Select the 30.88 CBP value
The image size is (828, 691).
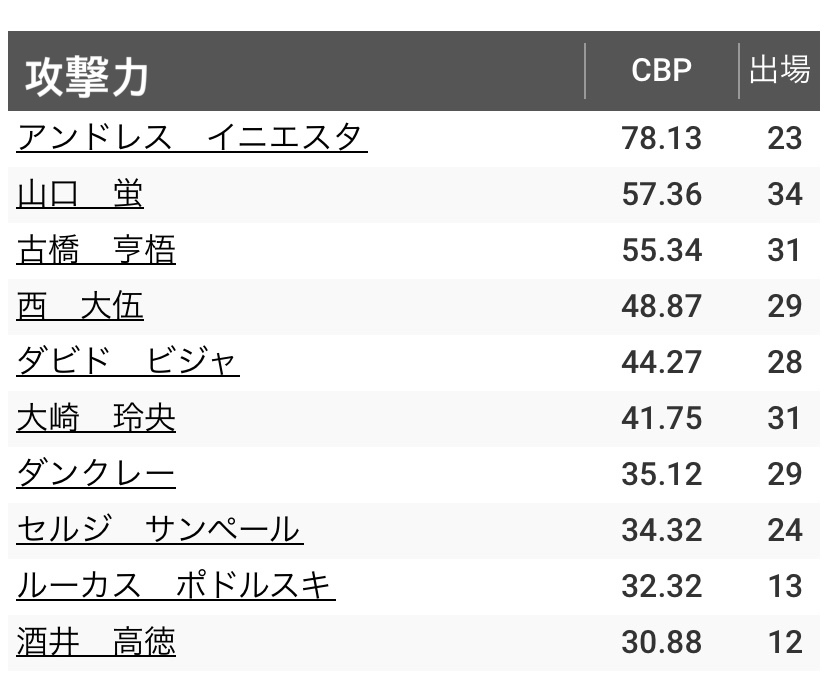click(x=661, y=641)
